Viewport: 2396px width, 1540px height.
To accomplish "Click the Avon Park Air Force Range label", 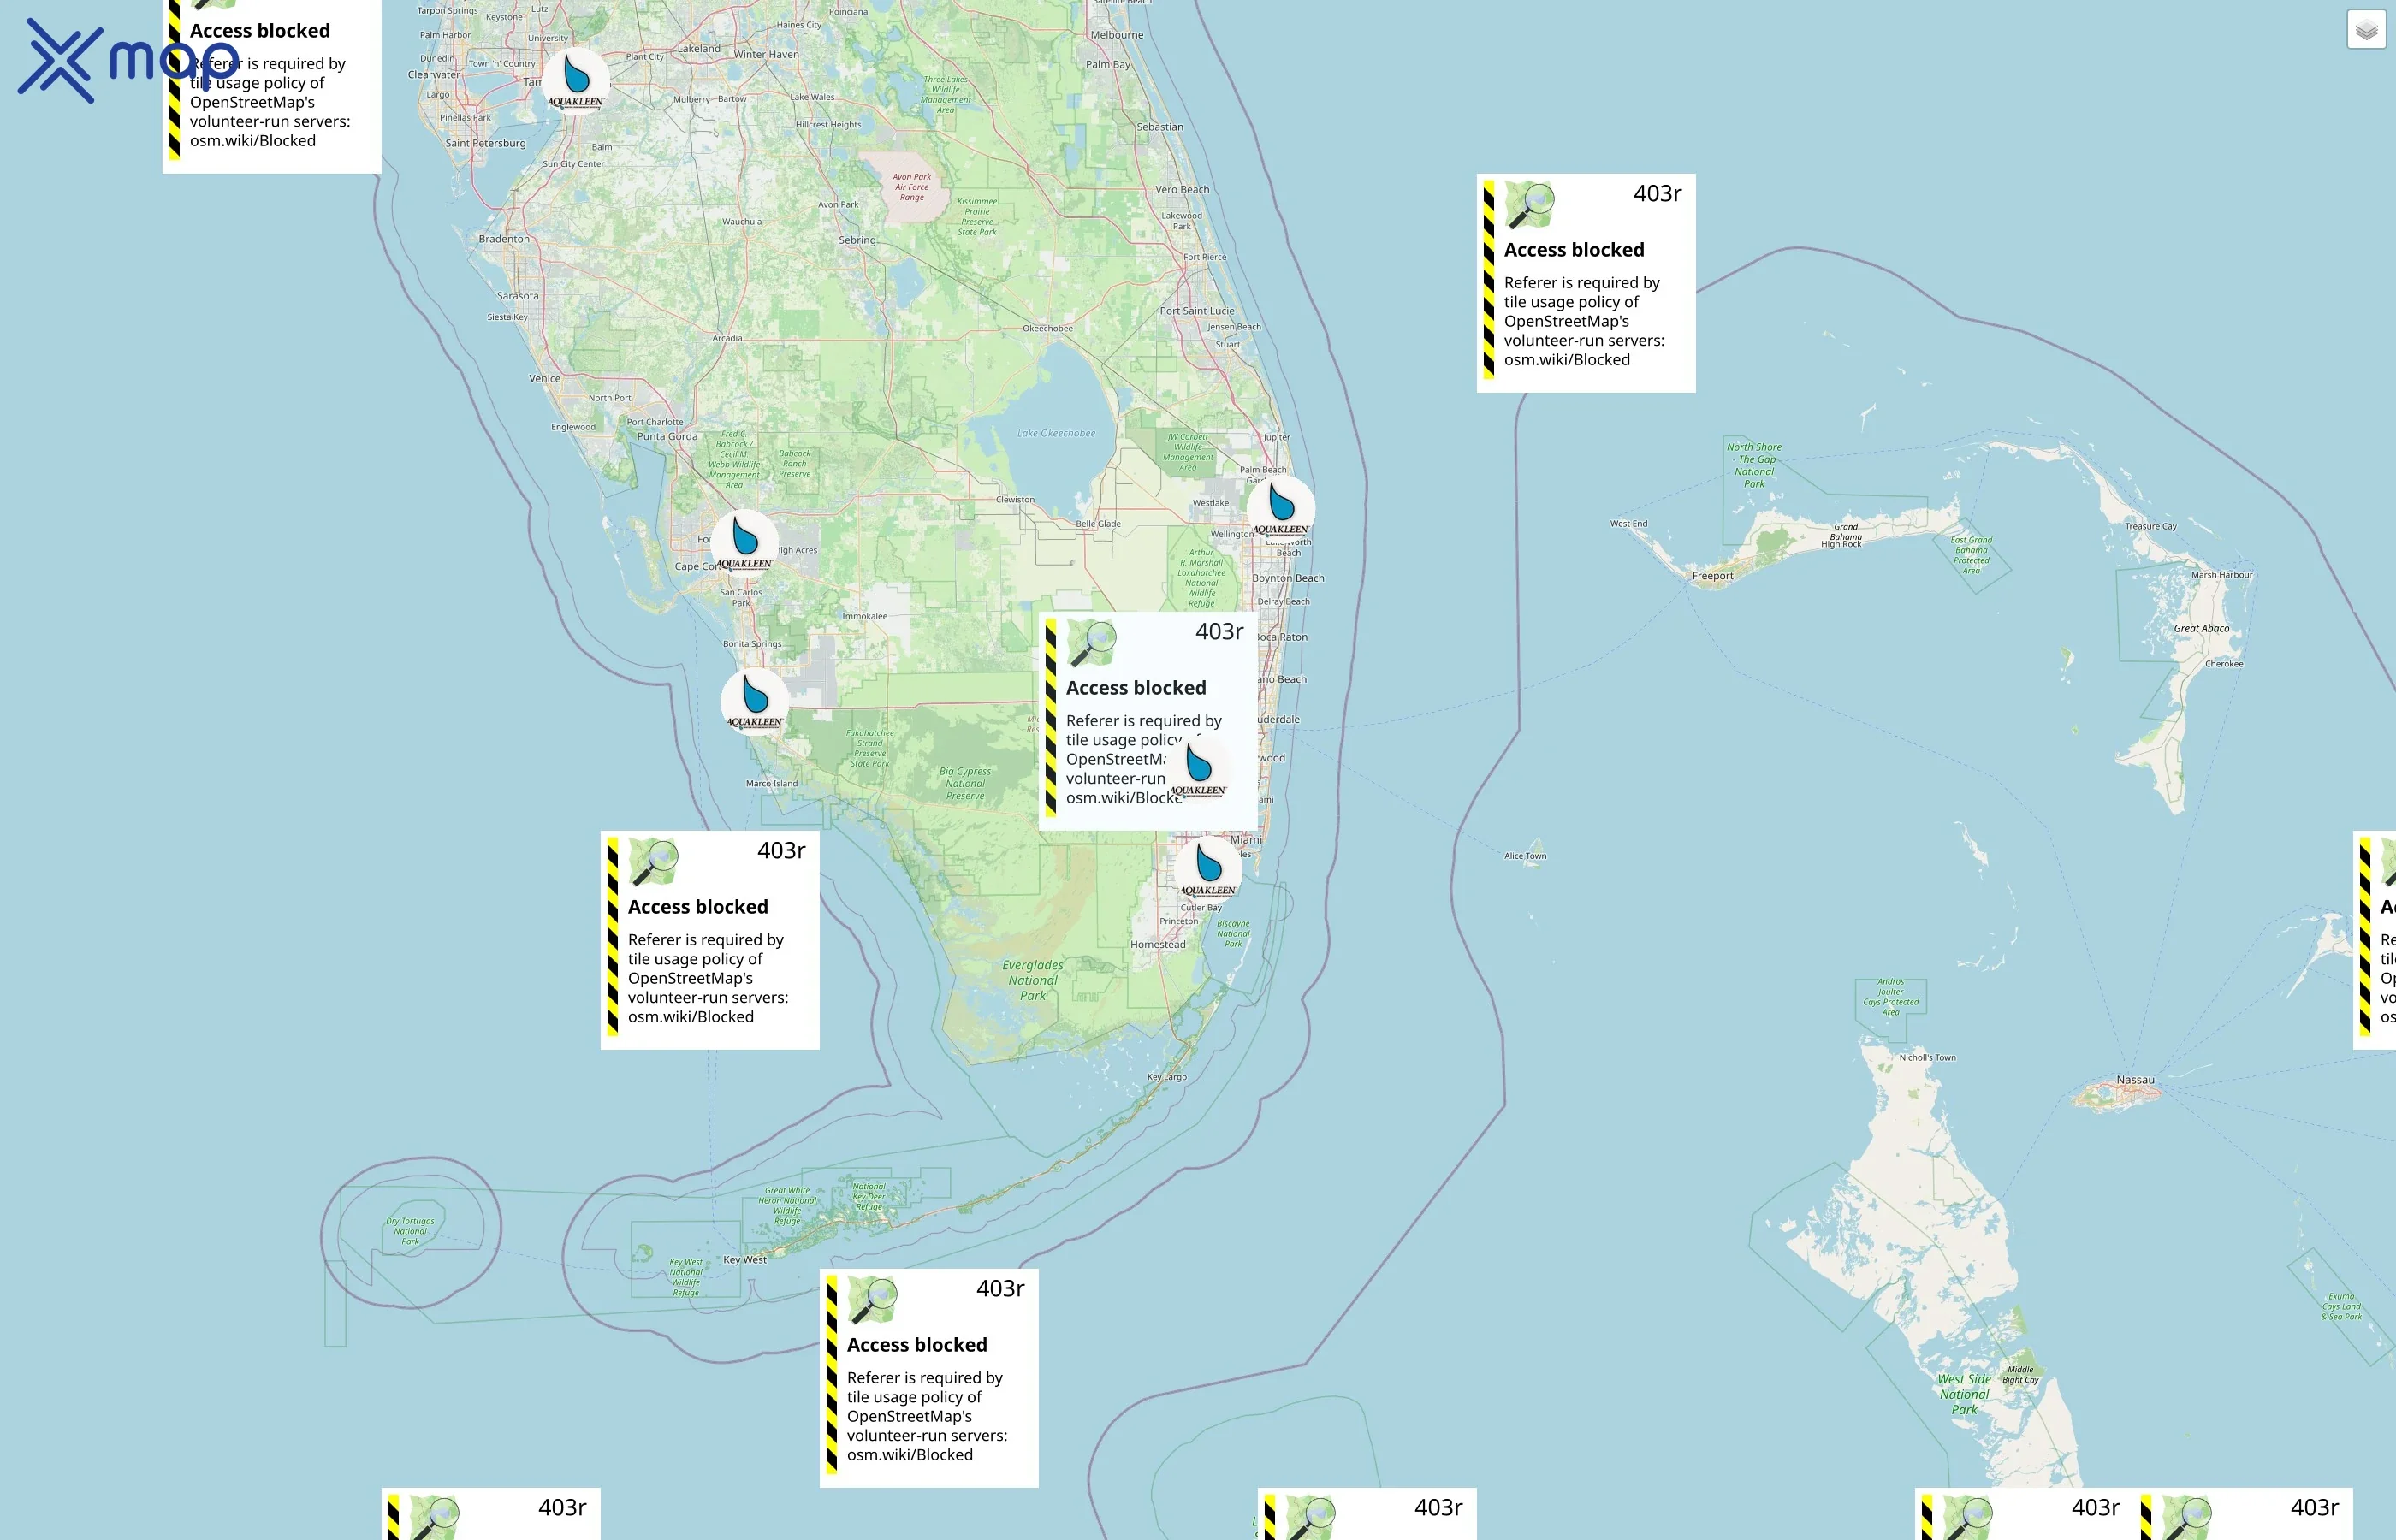I will coord(911,187).
